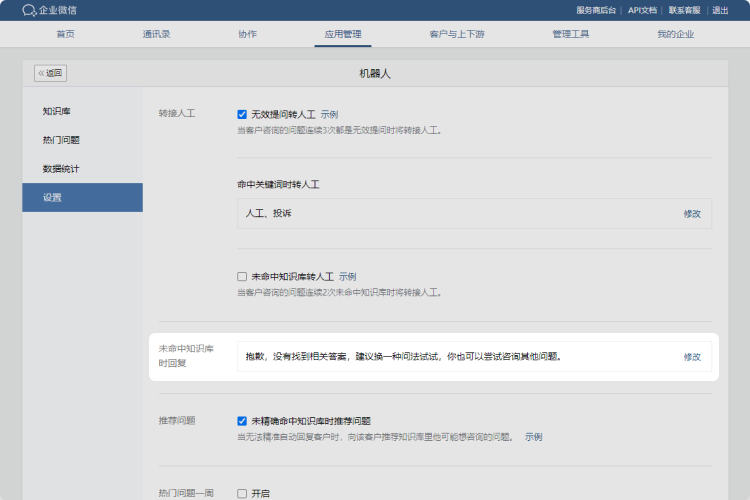Check the 开启 checkbox for 热门问题

pos(242,493)
